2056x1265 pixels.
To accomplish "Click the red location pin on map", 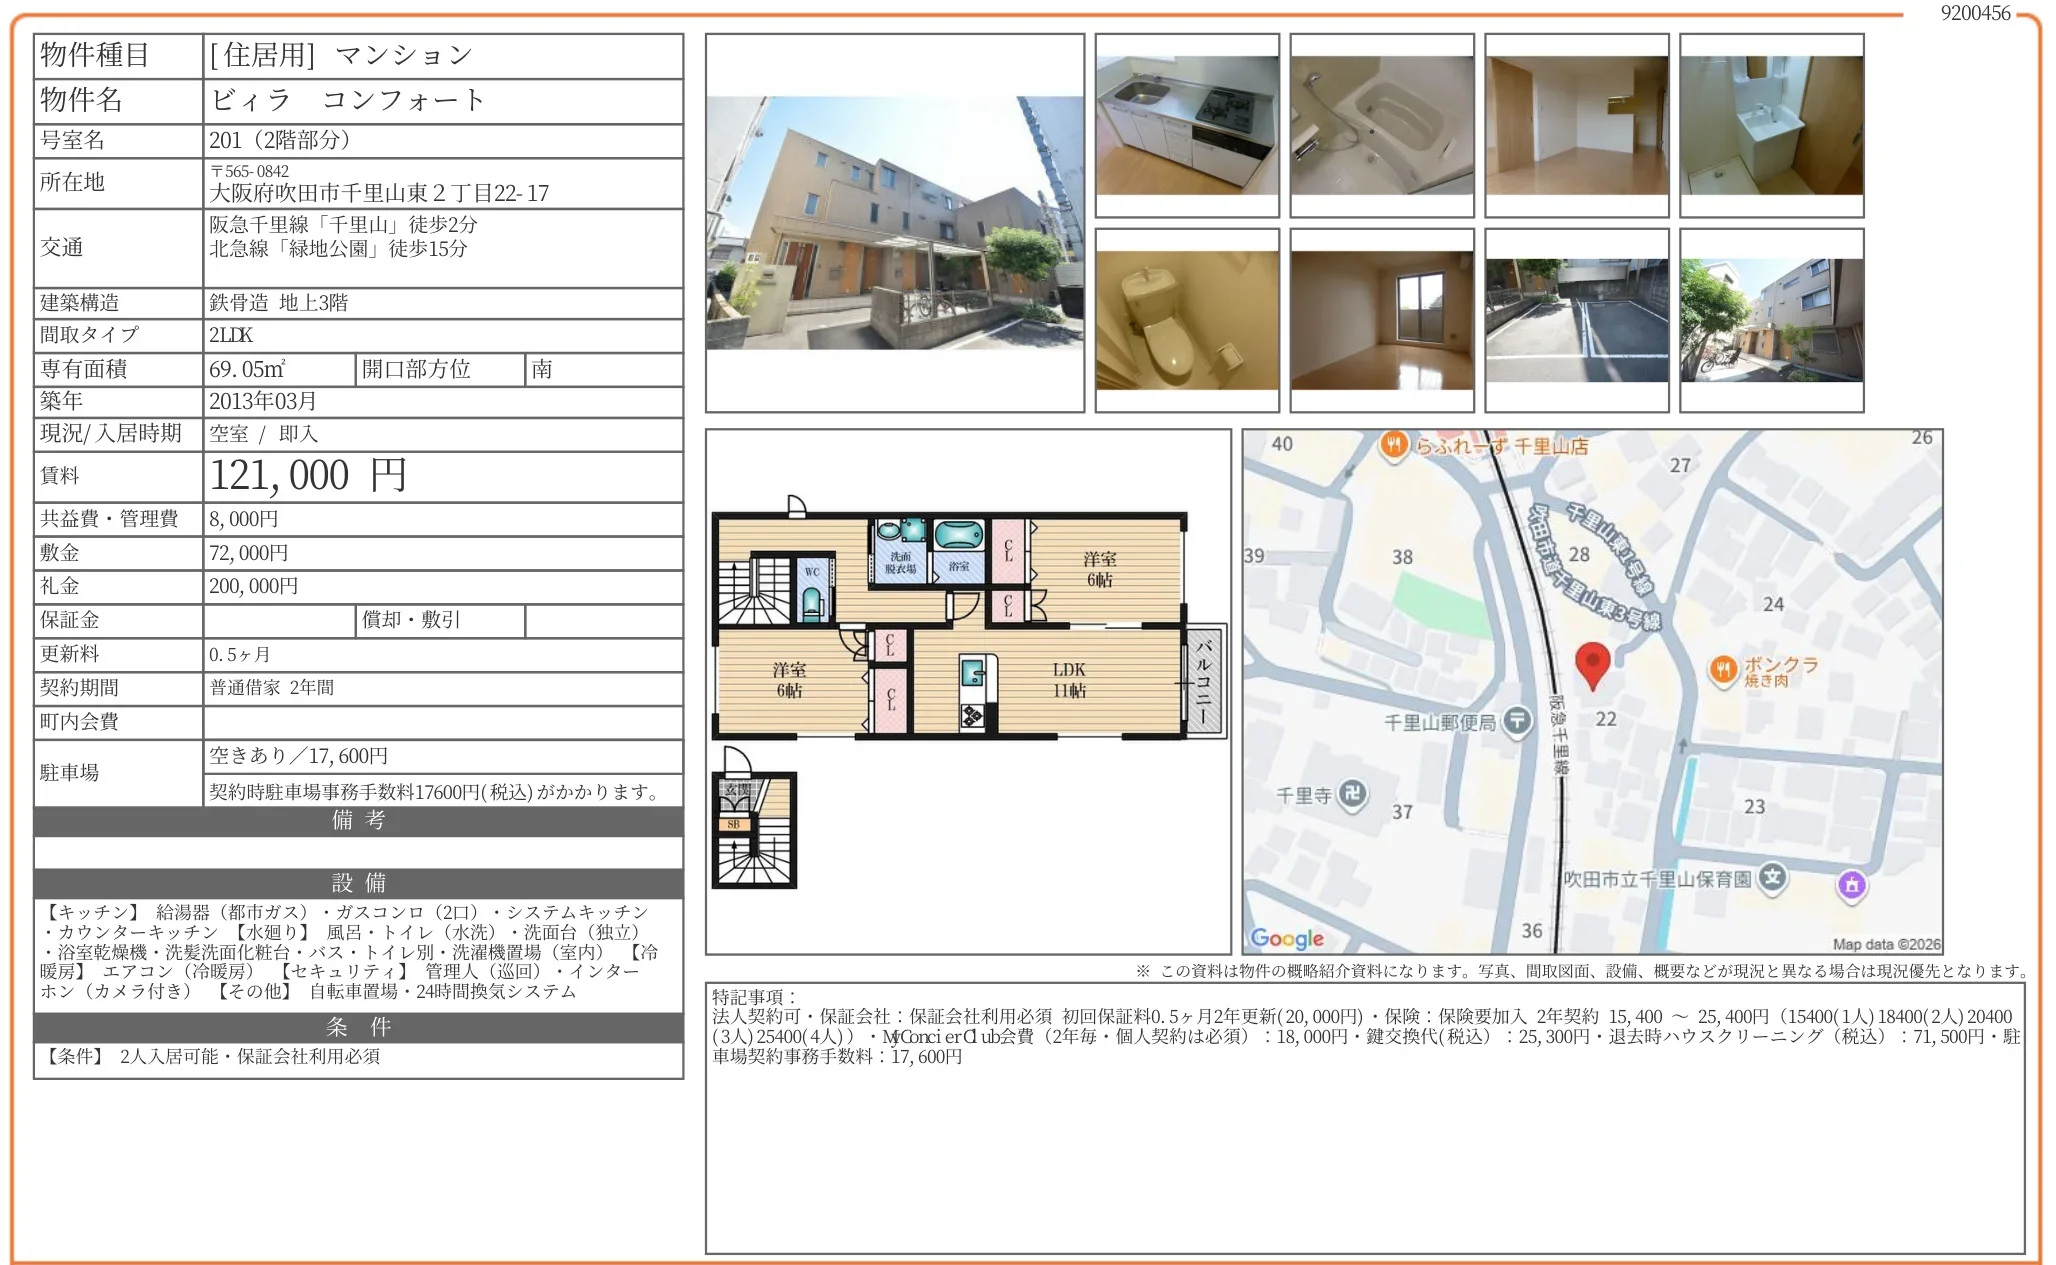I will [1592, 663].
